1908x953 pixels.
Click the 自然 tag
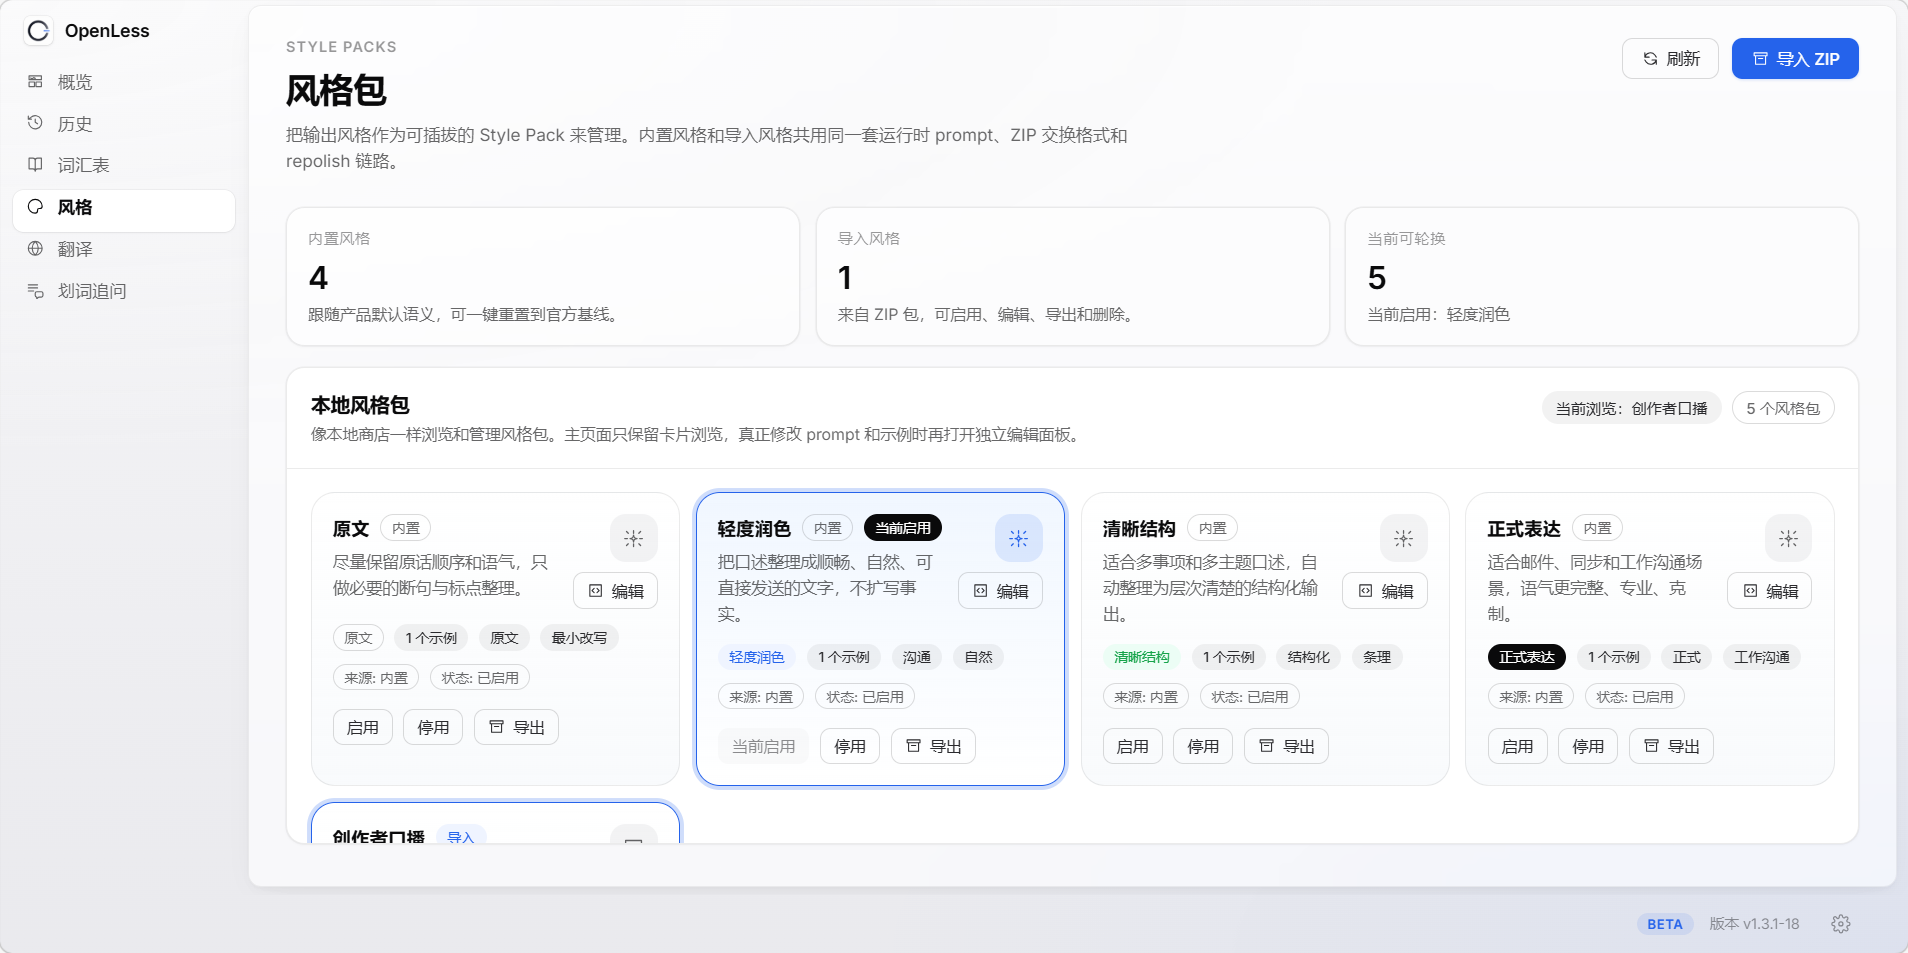[979, 657]
